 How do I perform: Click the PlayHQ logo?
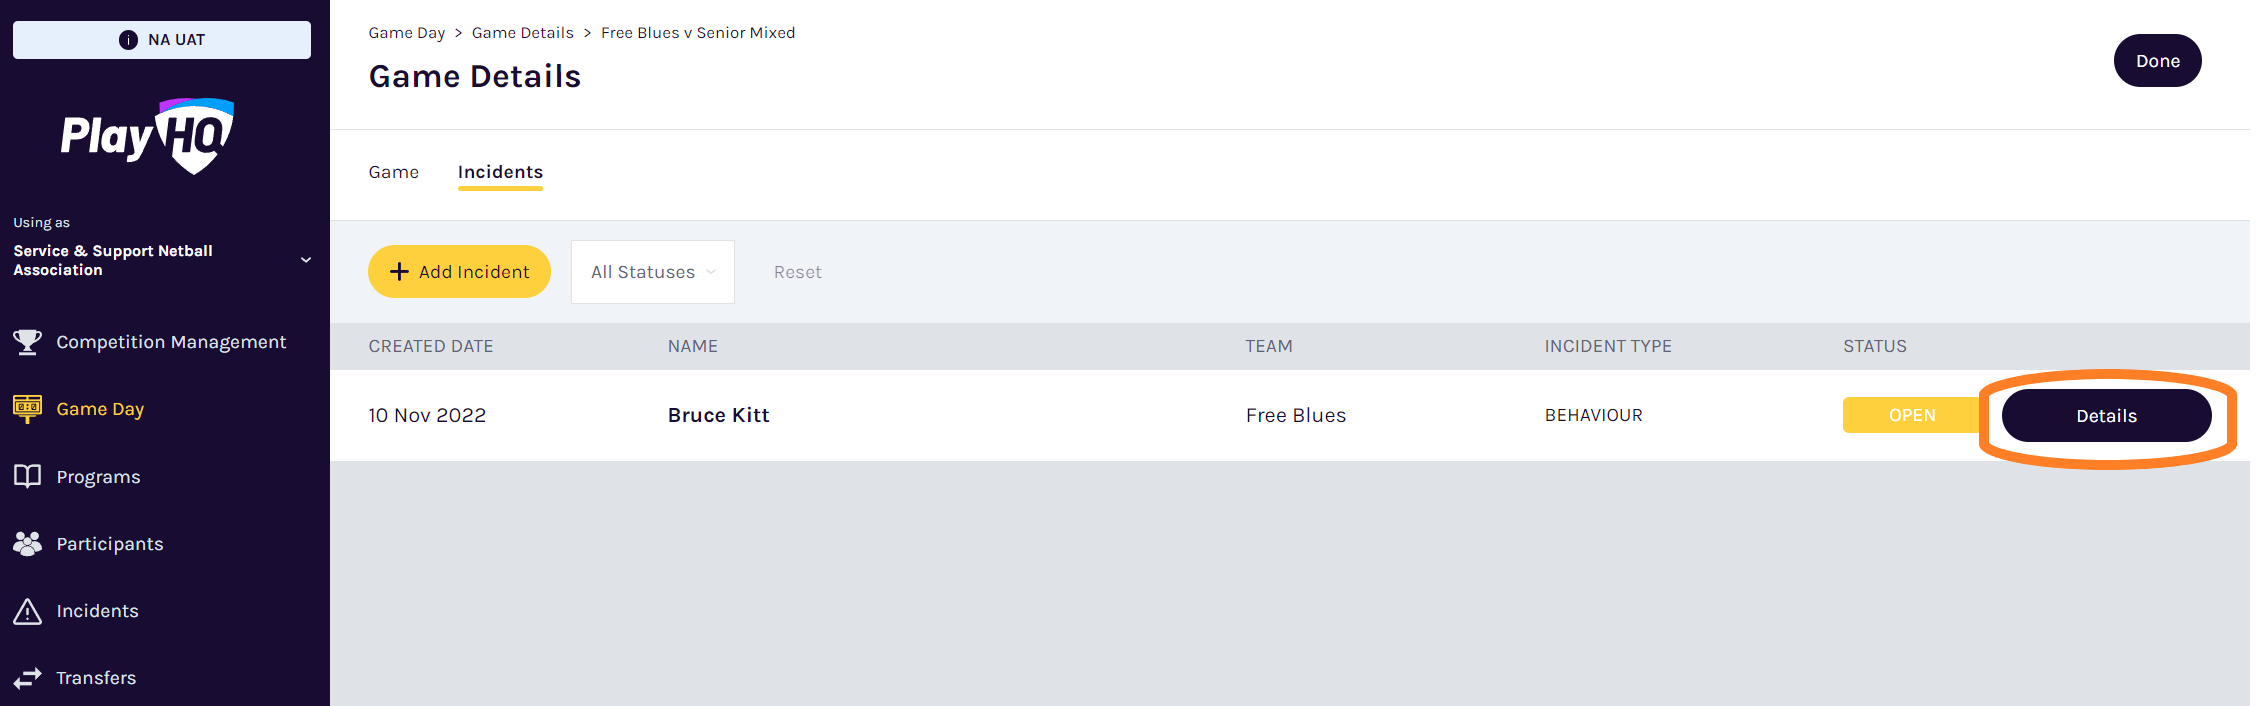coord(147,136)
